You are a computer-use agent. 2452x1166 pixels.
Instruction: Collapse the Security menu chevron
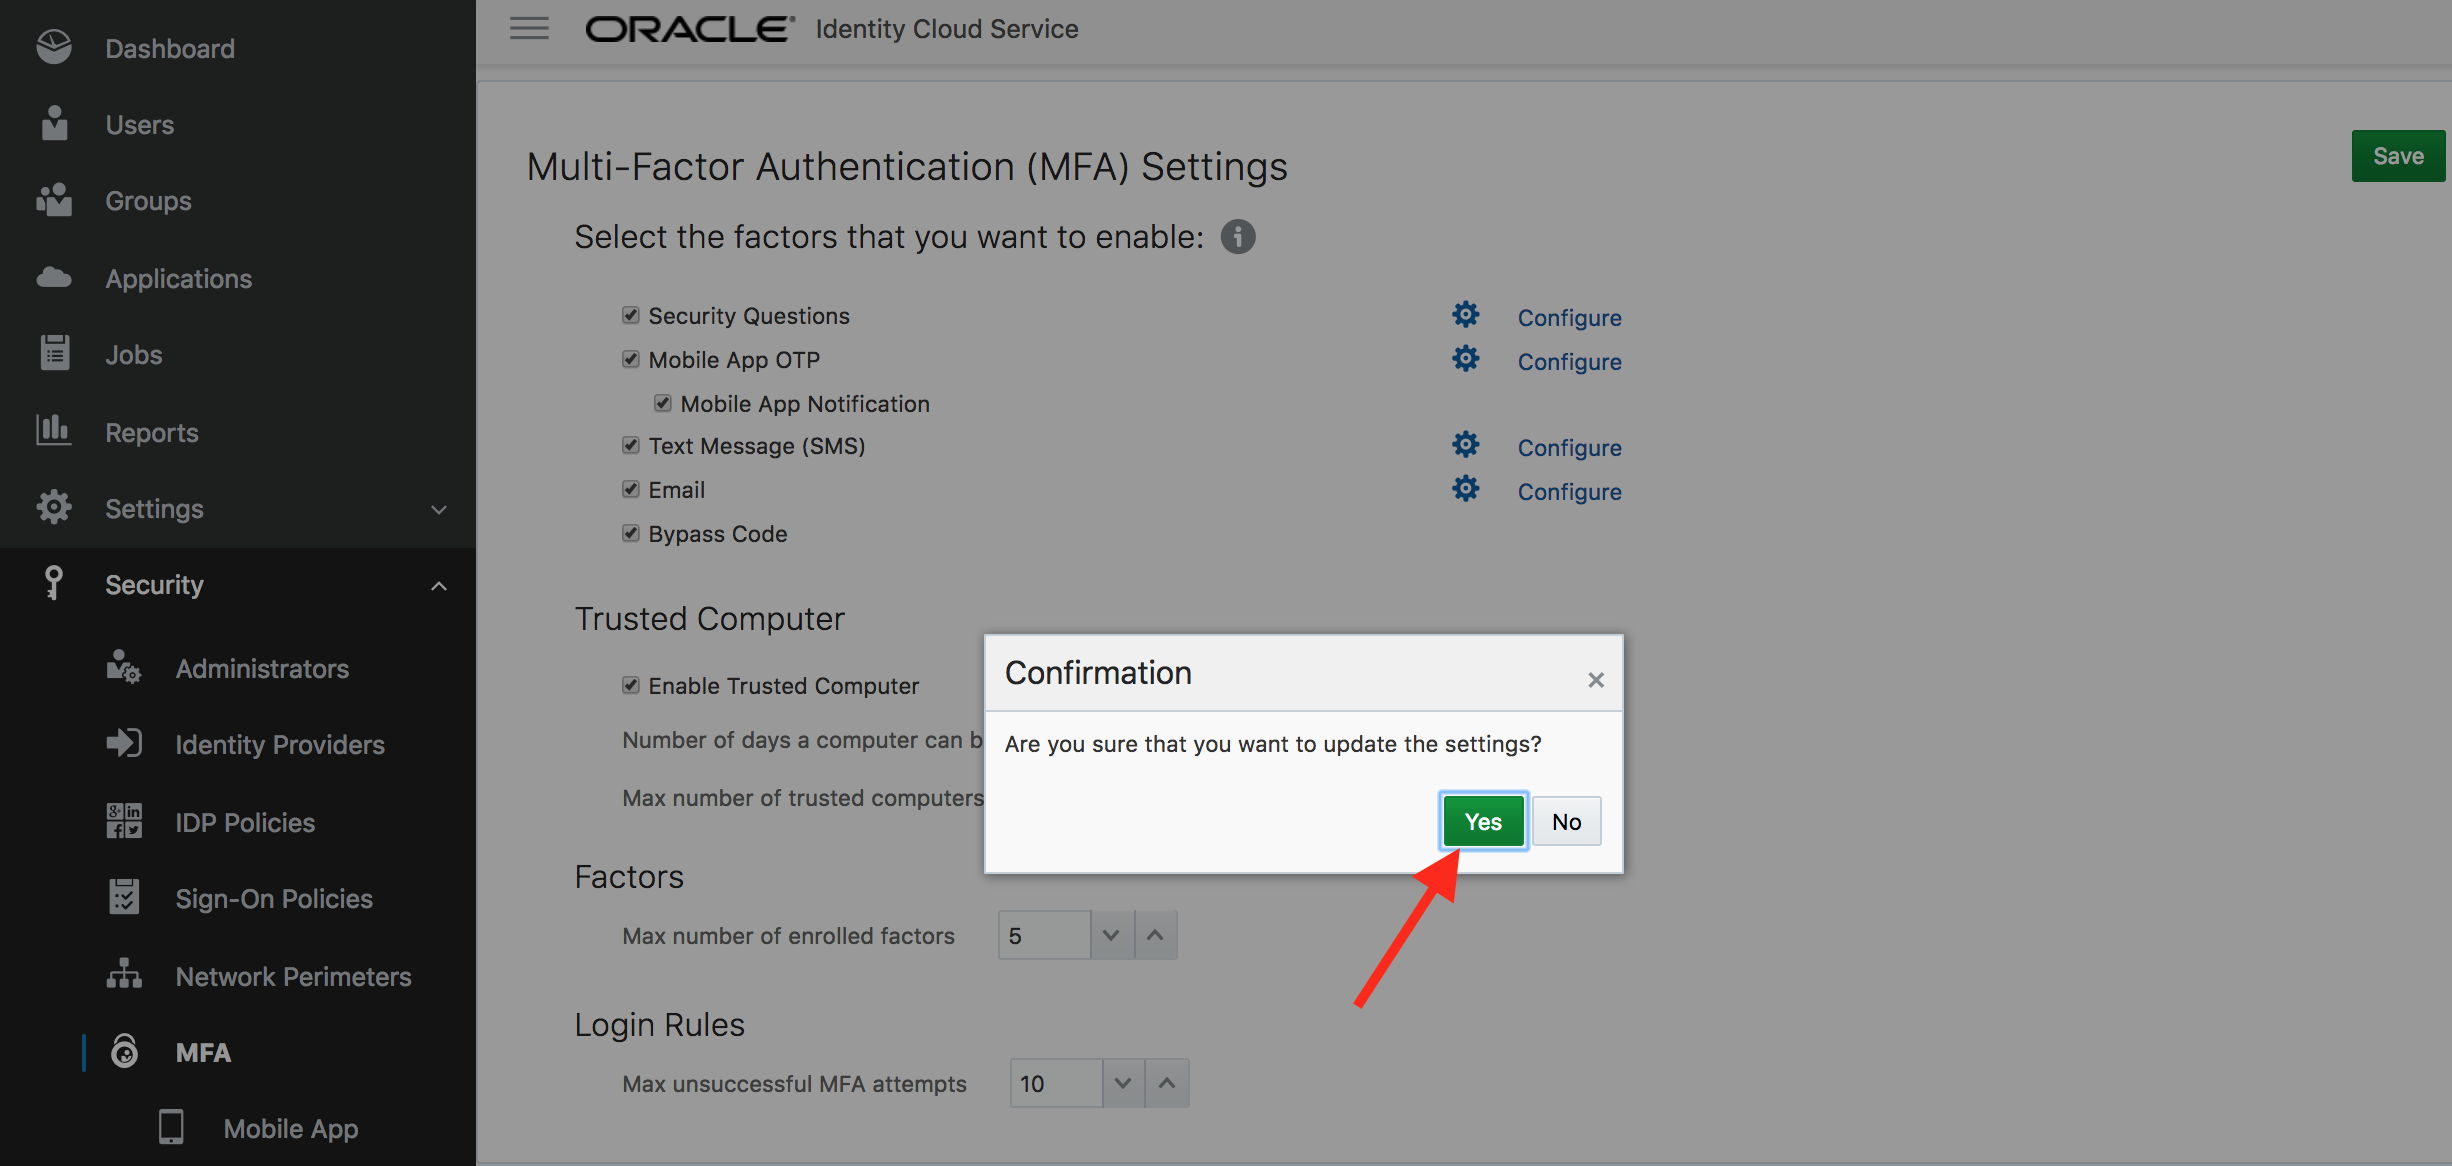(439, 585)
